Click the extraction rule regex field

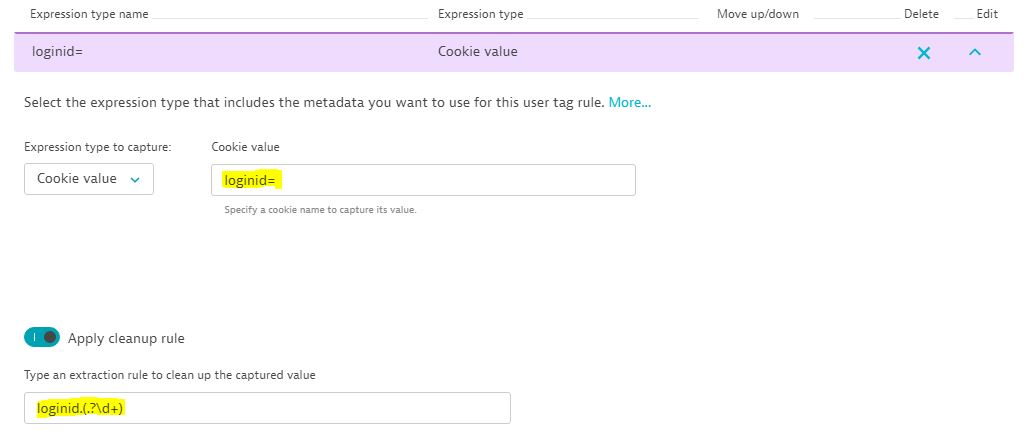(267, 408)
